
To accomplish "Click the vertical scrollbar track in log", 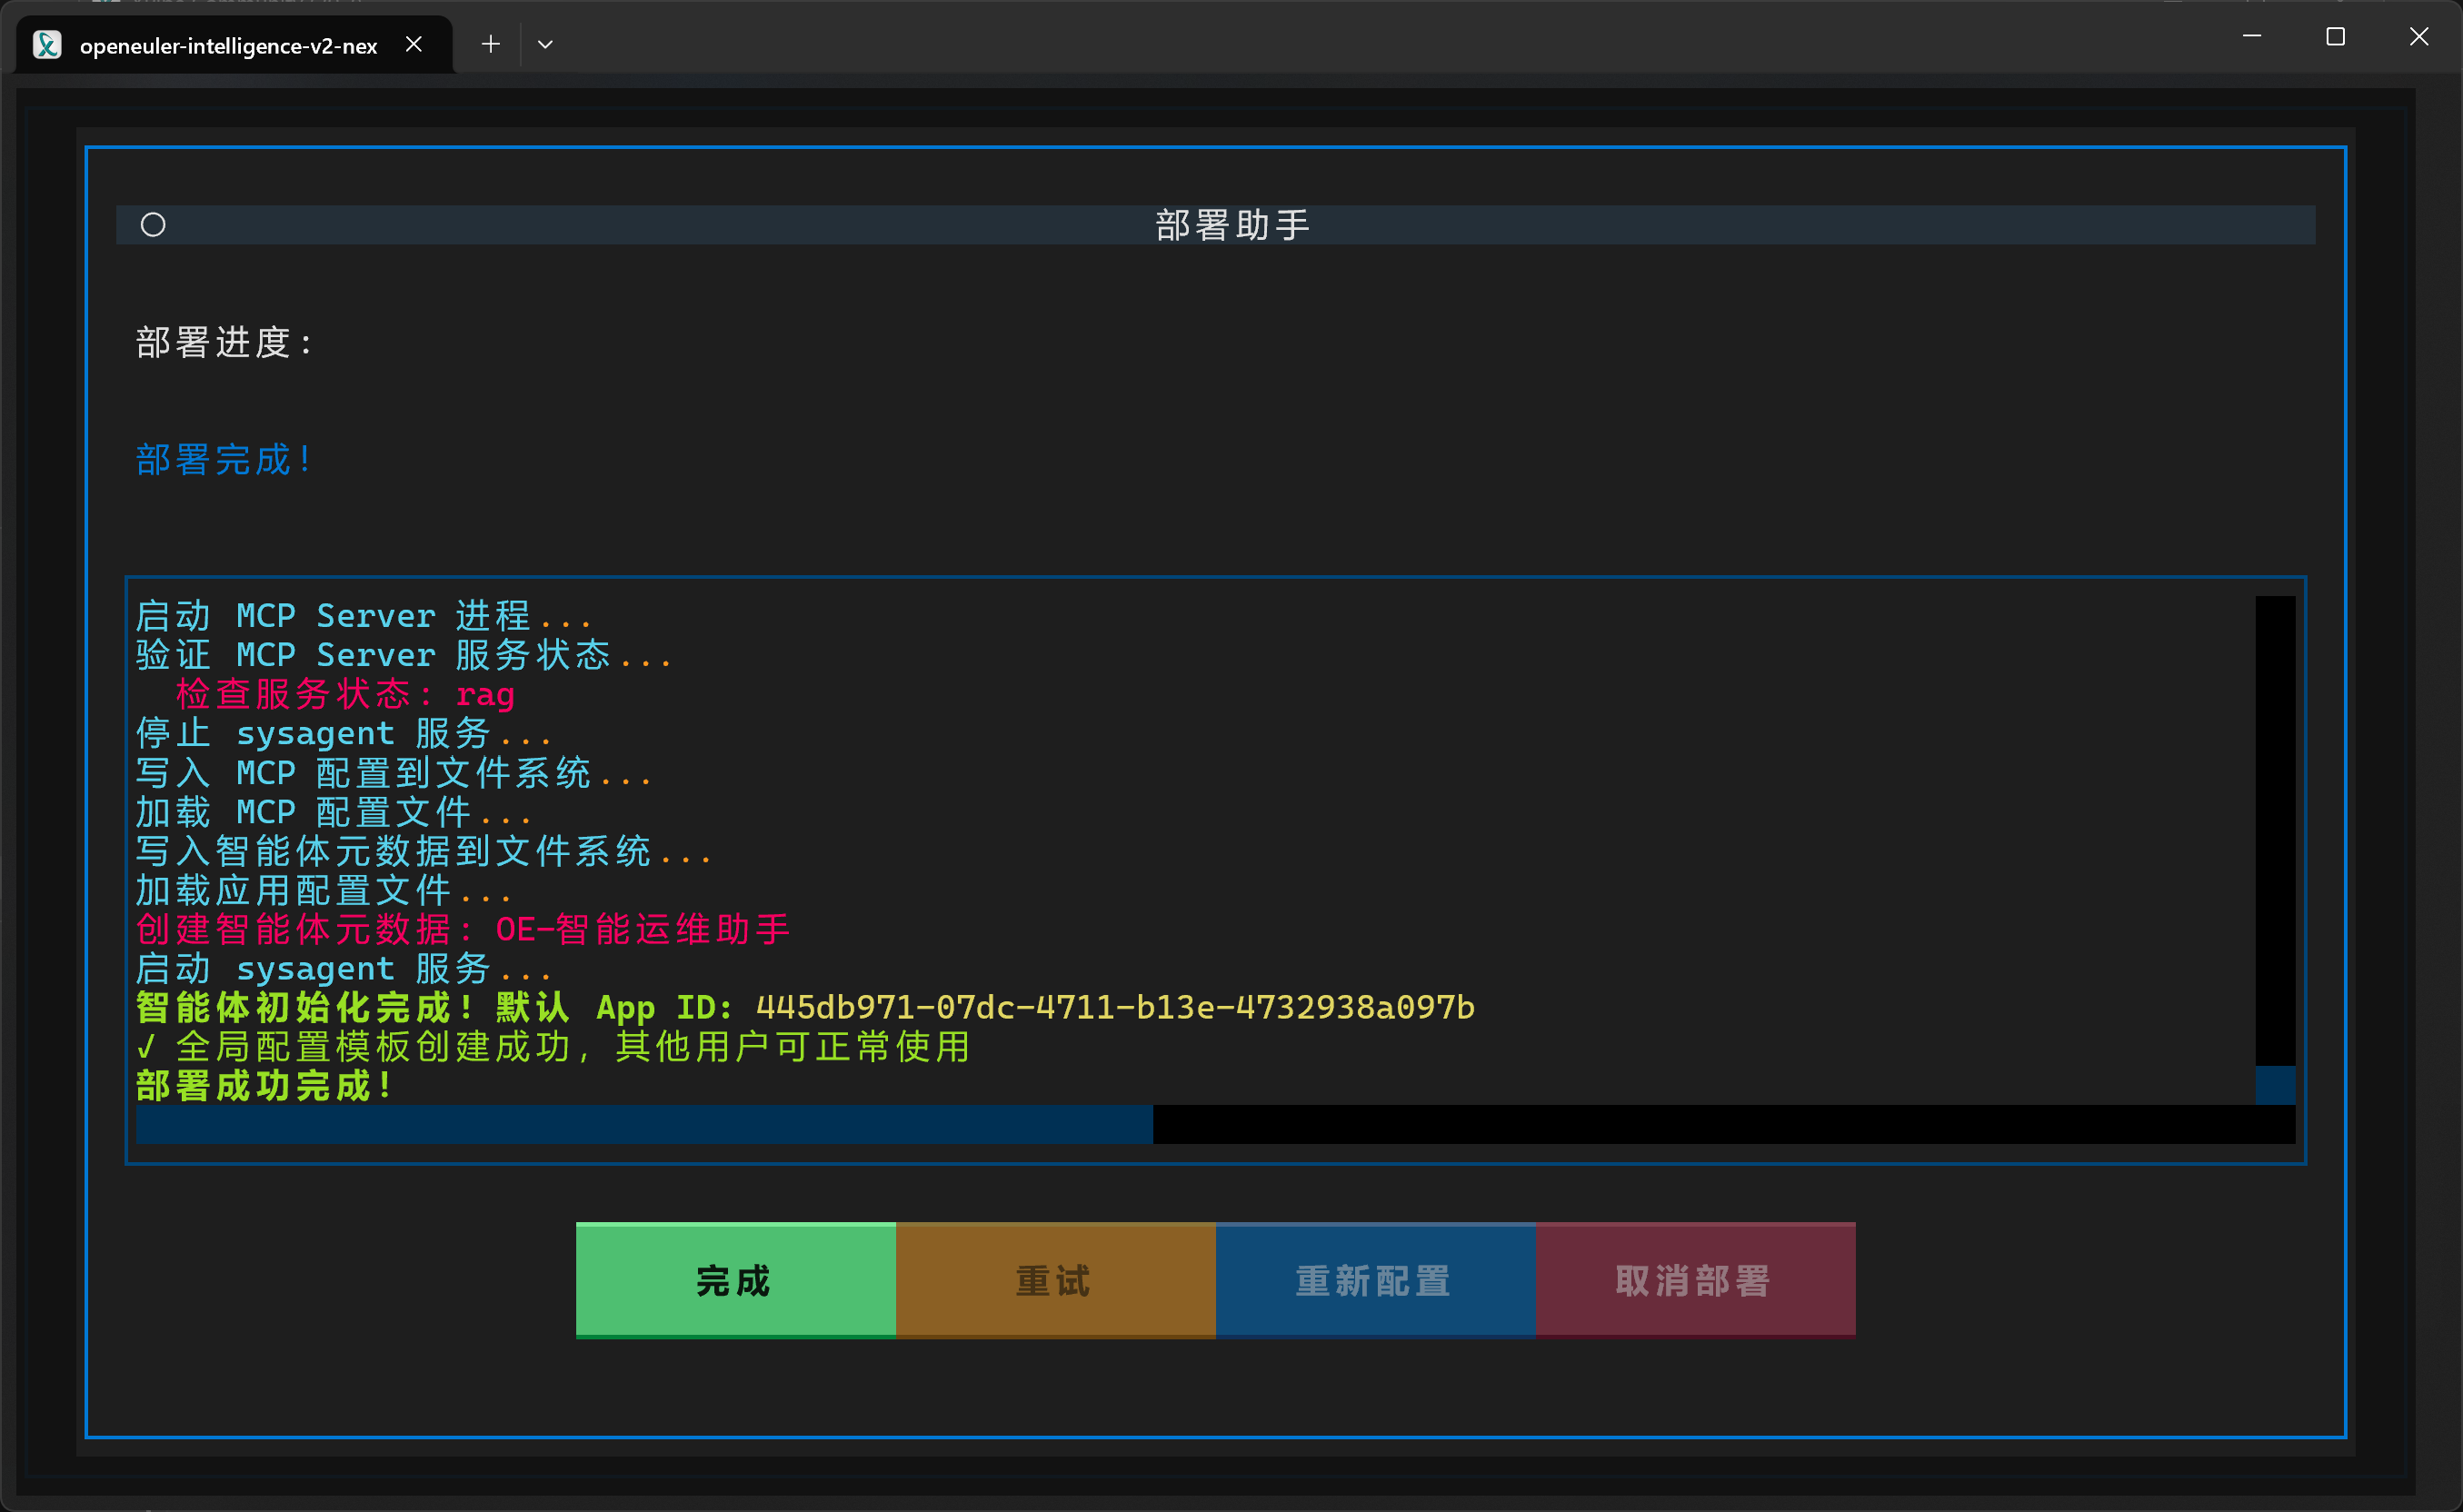I will pos(2274,830).
